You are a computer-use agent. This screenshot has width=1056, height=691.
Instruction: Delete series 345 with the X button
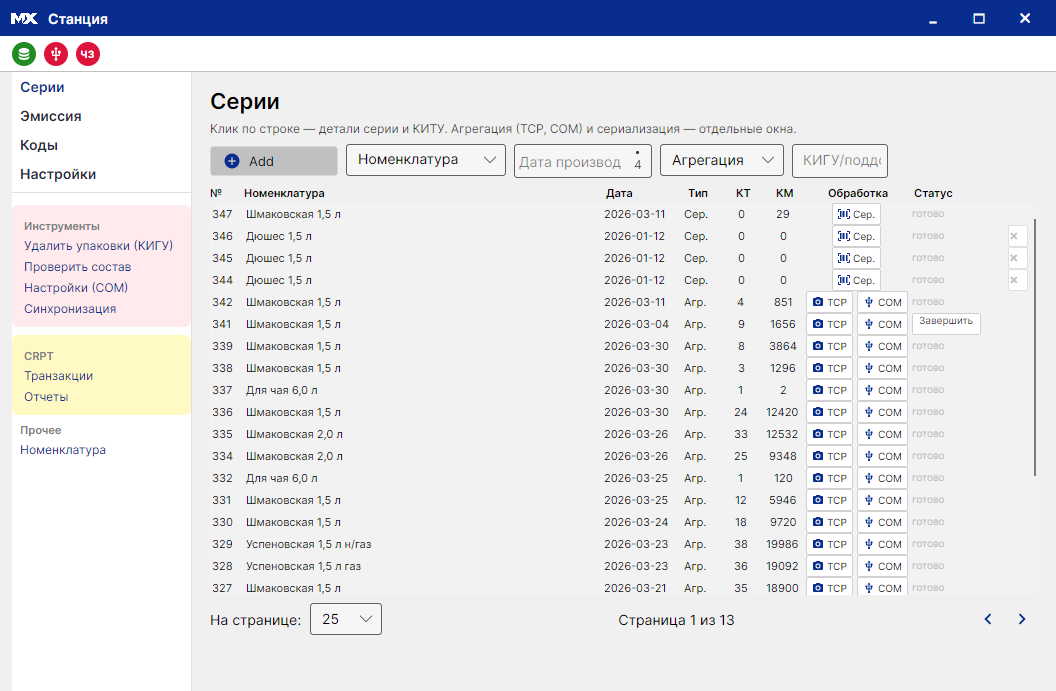tap(1018, 258)
